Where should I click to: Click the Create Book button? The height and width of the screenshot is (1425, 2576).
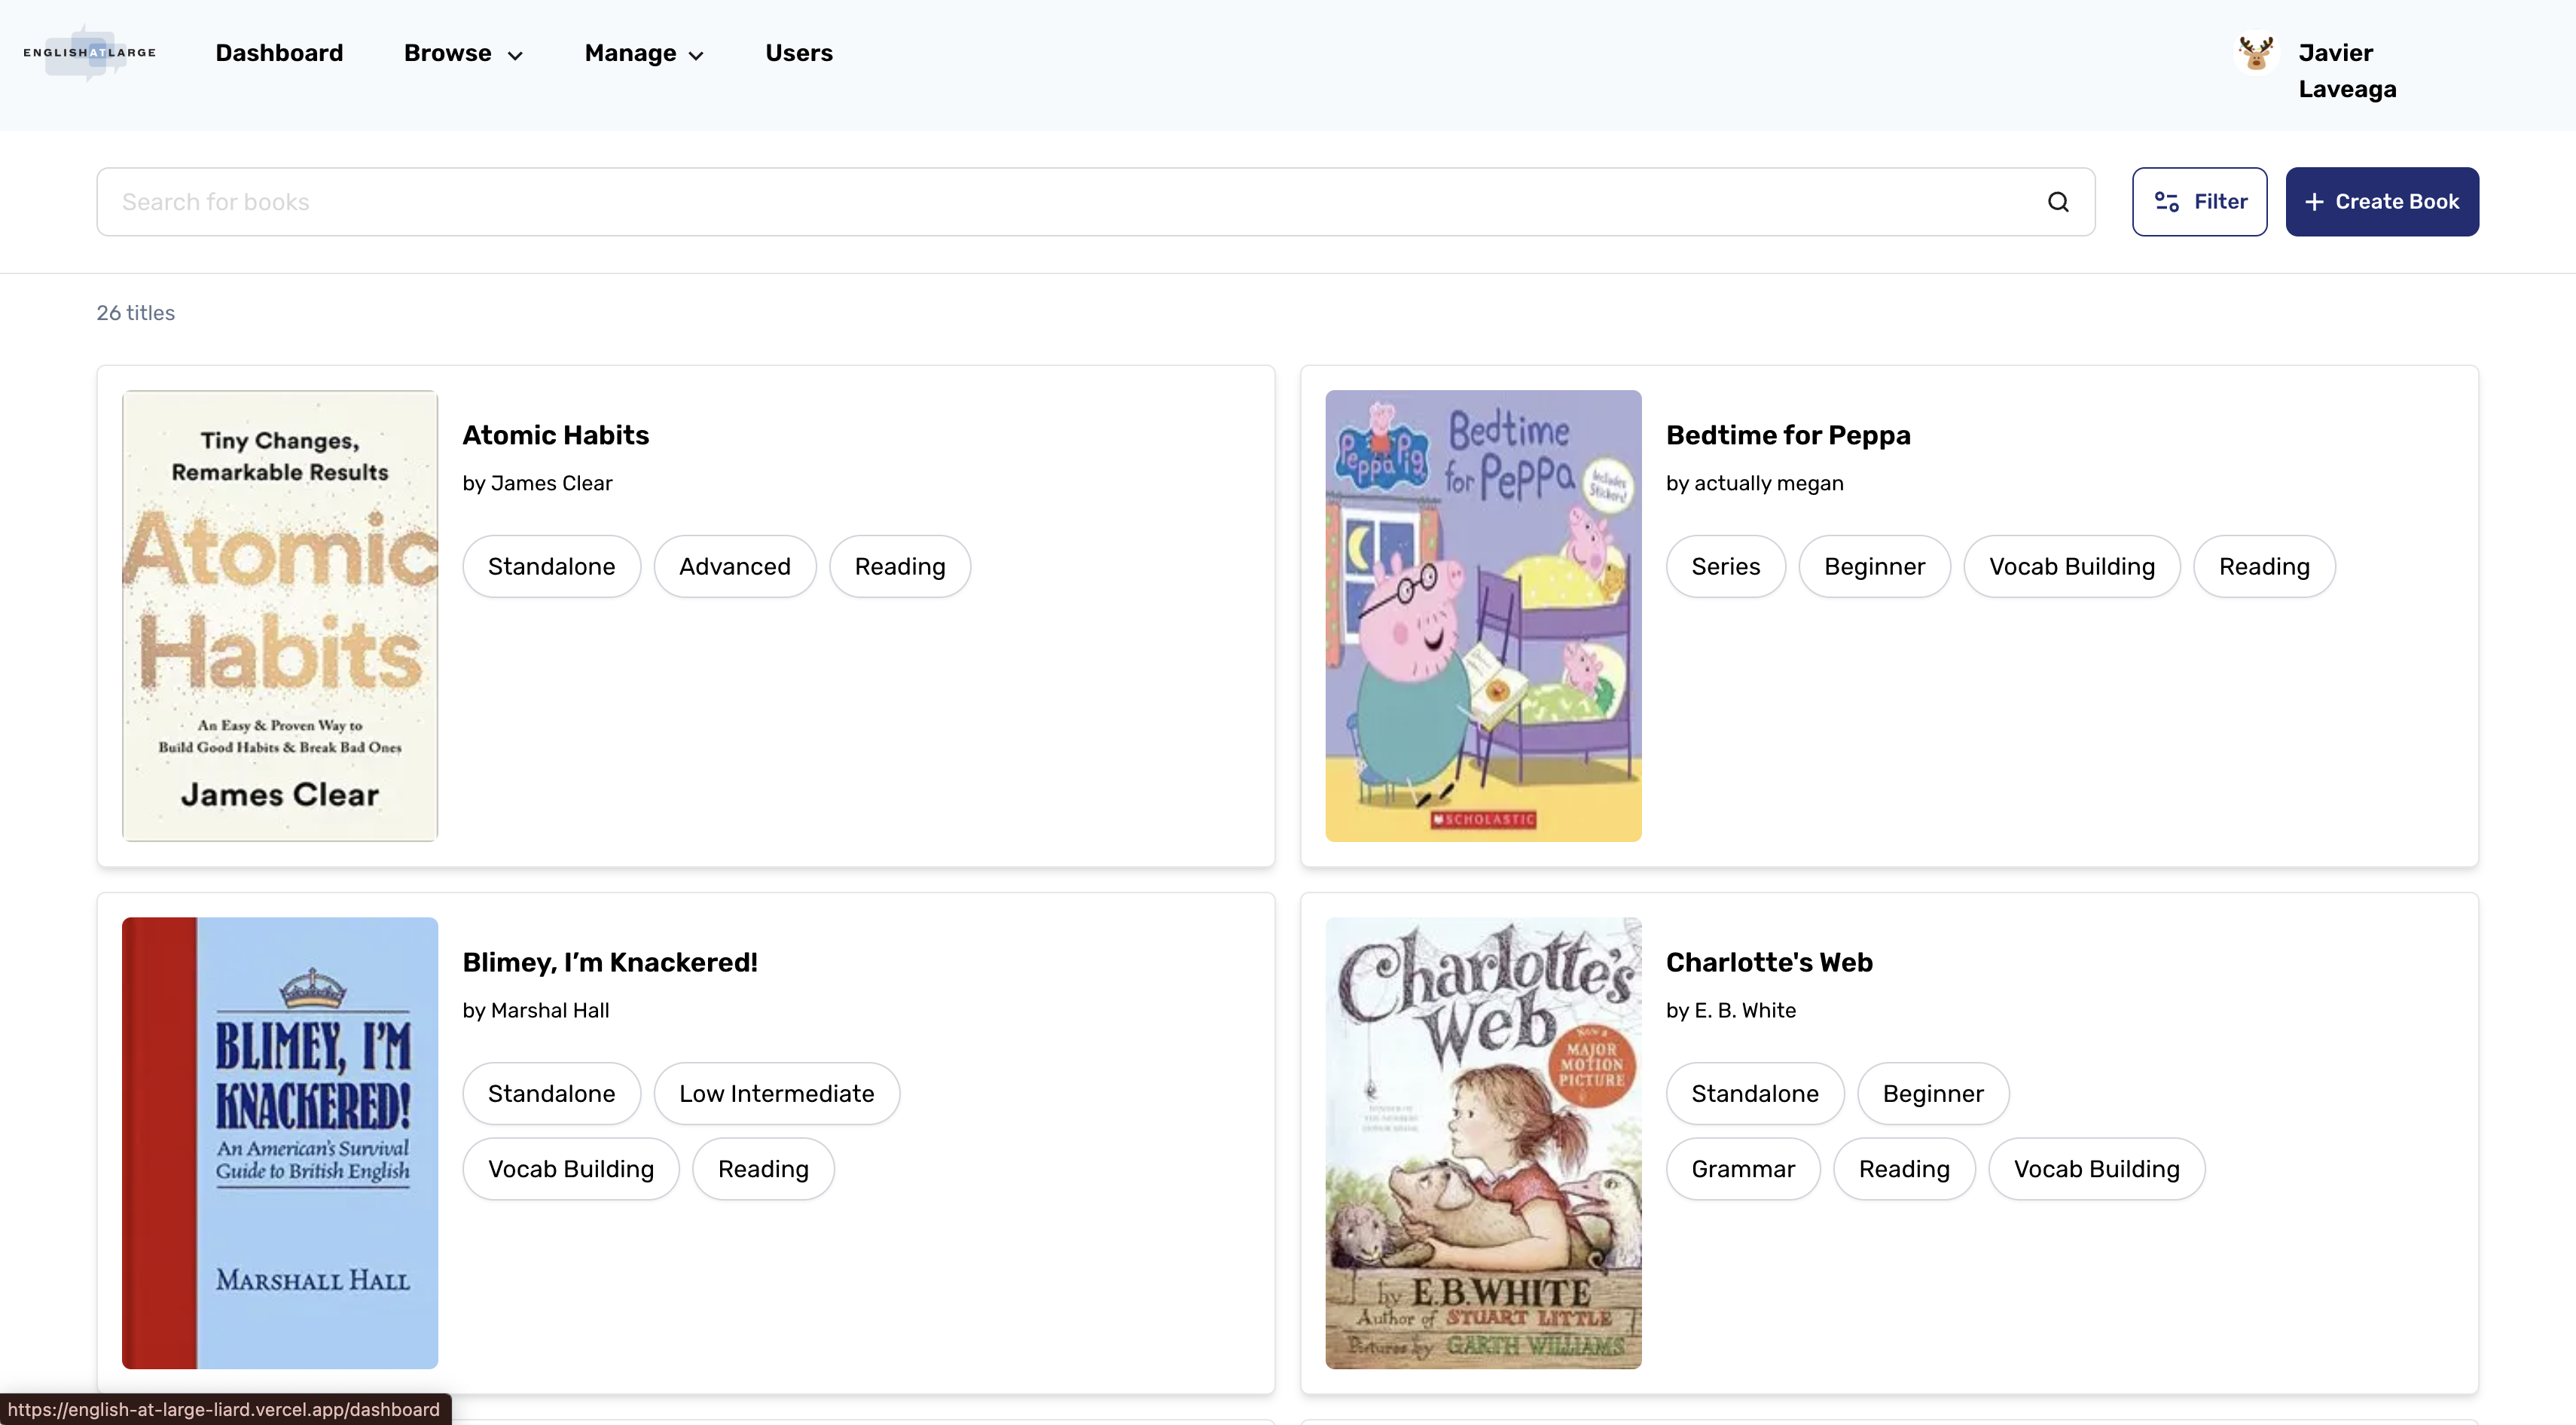2381,202
